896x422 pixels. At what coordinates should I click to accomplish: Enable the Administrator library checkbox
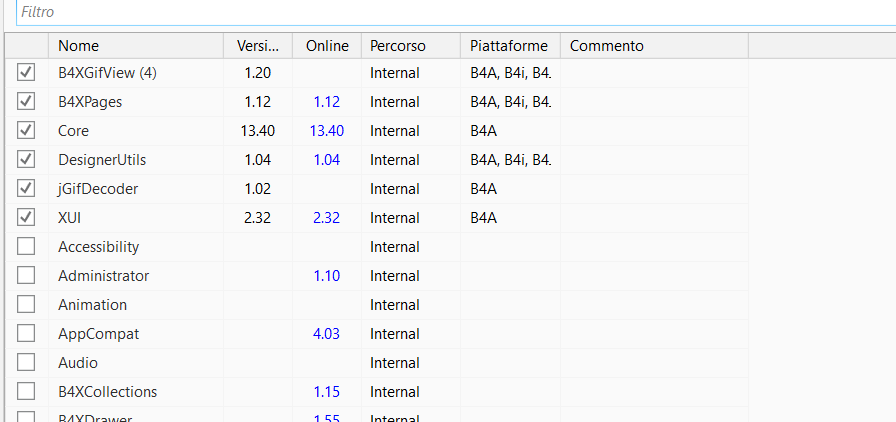26,276
